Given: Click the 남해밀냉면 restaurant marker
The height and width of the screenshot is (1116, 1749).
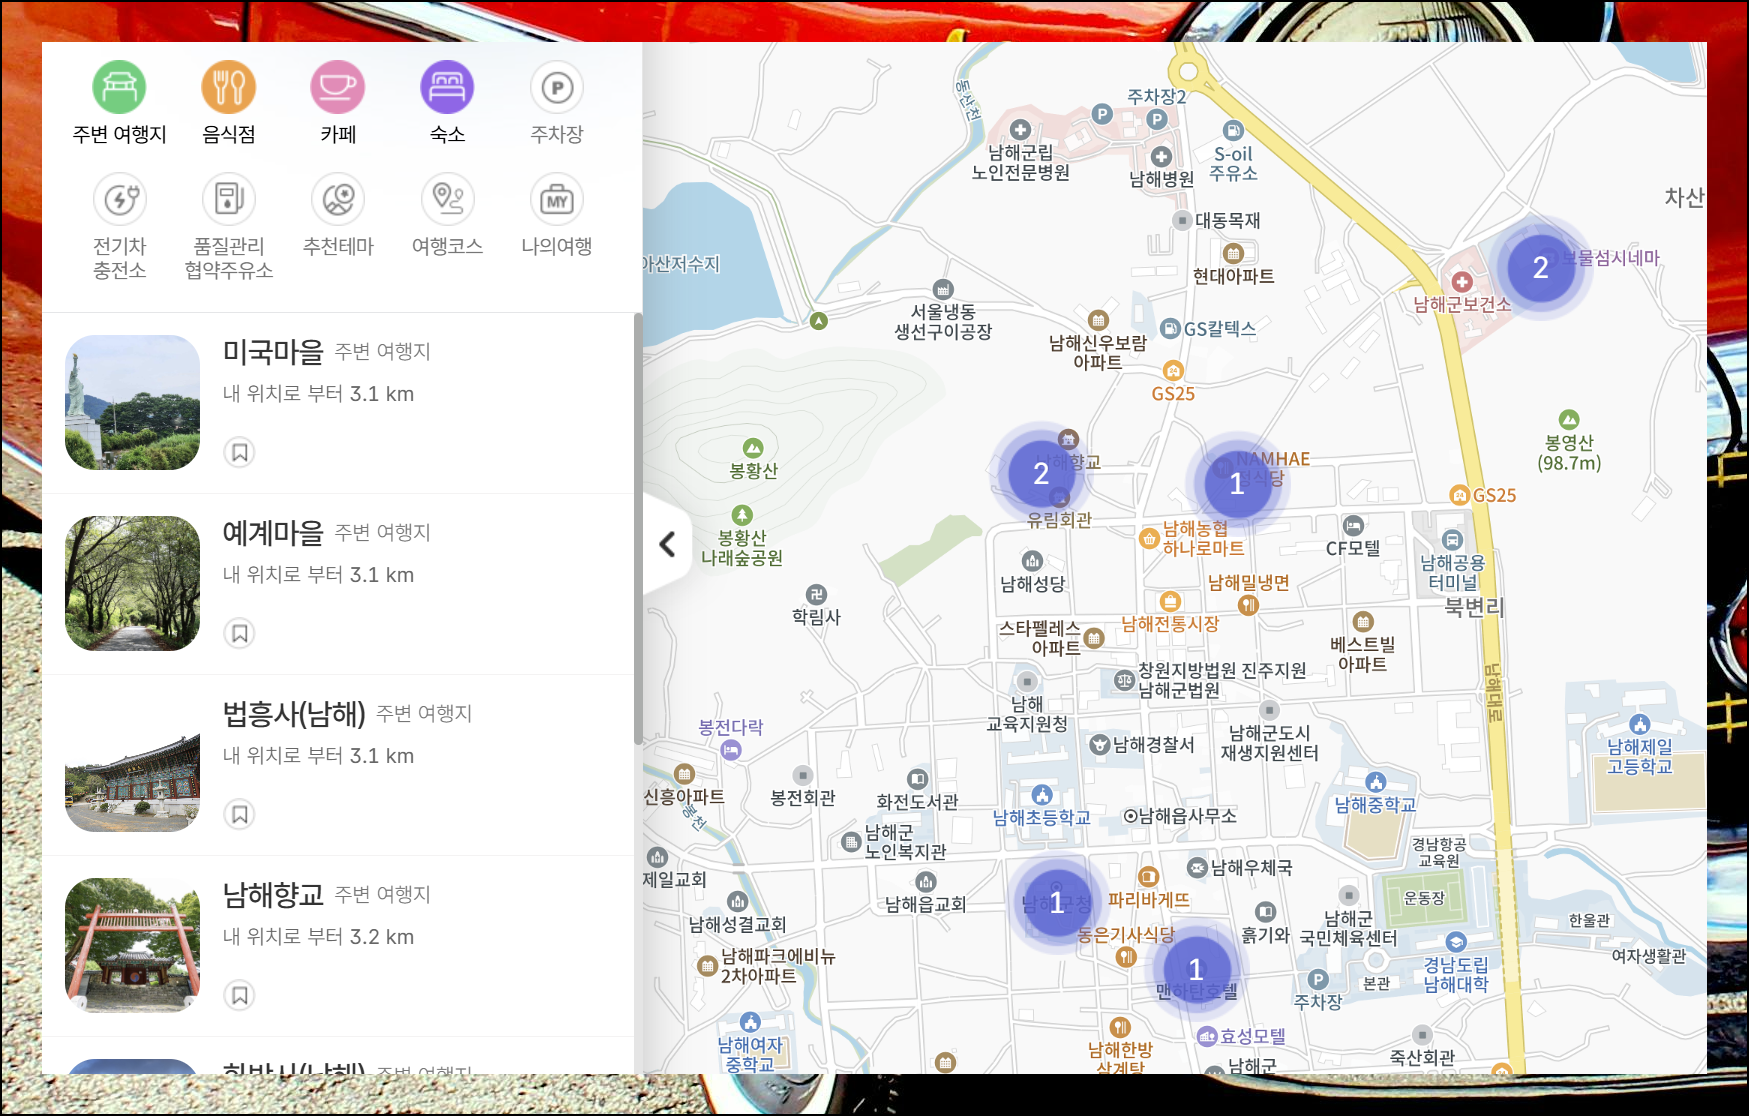Looking at the screenshot, I should point(1248,604).
